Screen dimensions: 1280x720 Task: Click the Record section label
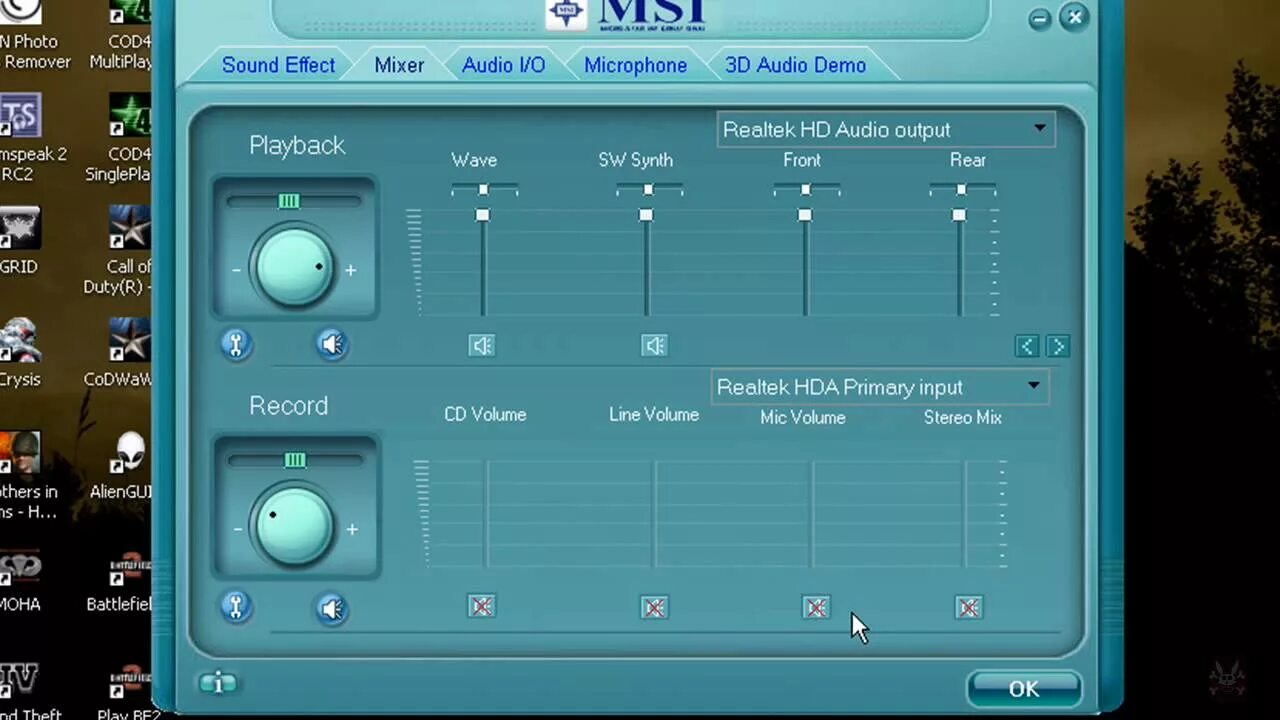(x=288, y=406)
